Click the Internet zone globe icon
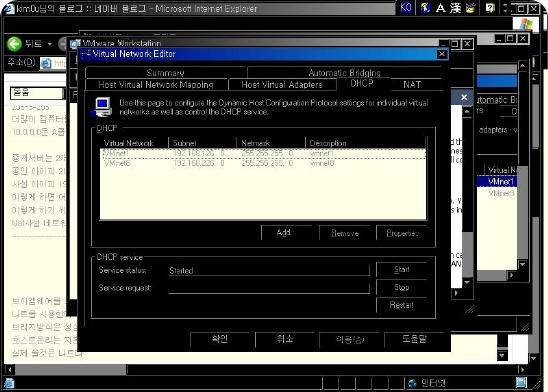The height and width of the screenshot is (392, 548). [413, 383]
